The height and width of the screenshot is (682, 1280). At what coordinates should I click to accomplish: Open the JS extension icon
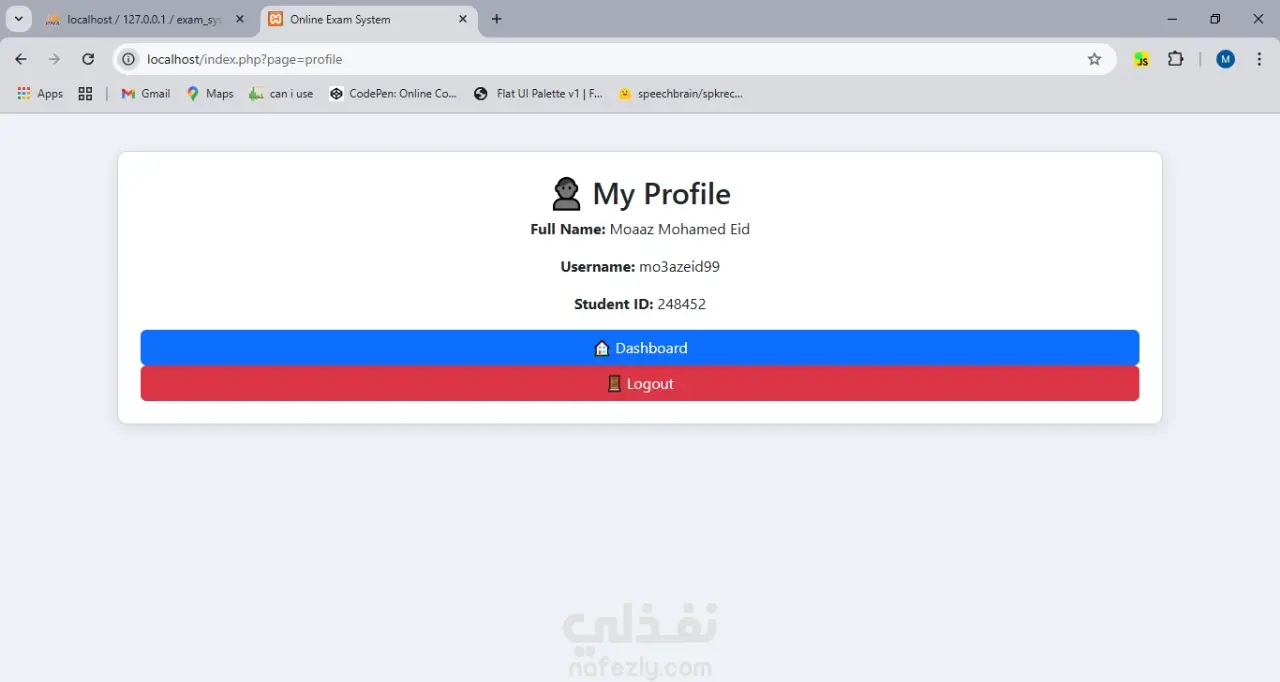(x=1141, y=59)
